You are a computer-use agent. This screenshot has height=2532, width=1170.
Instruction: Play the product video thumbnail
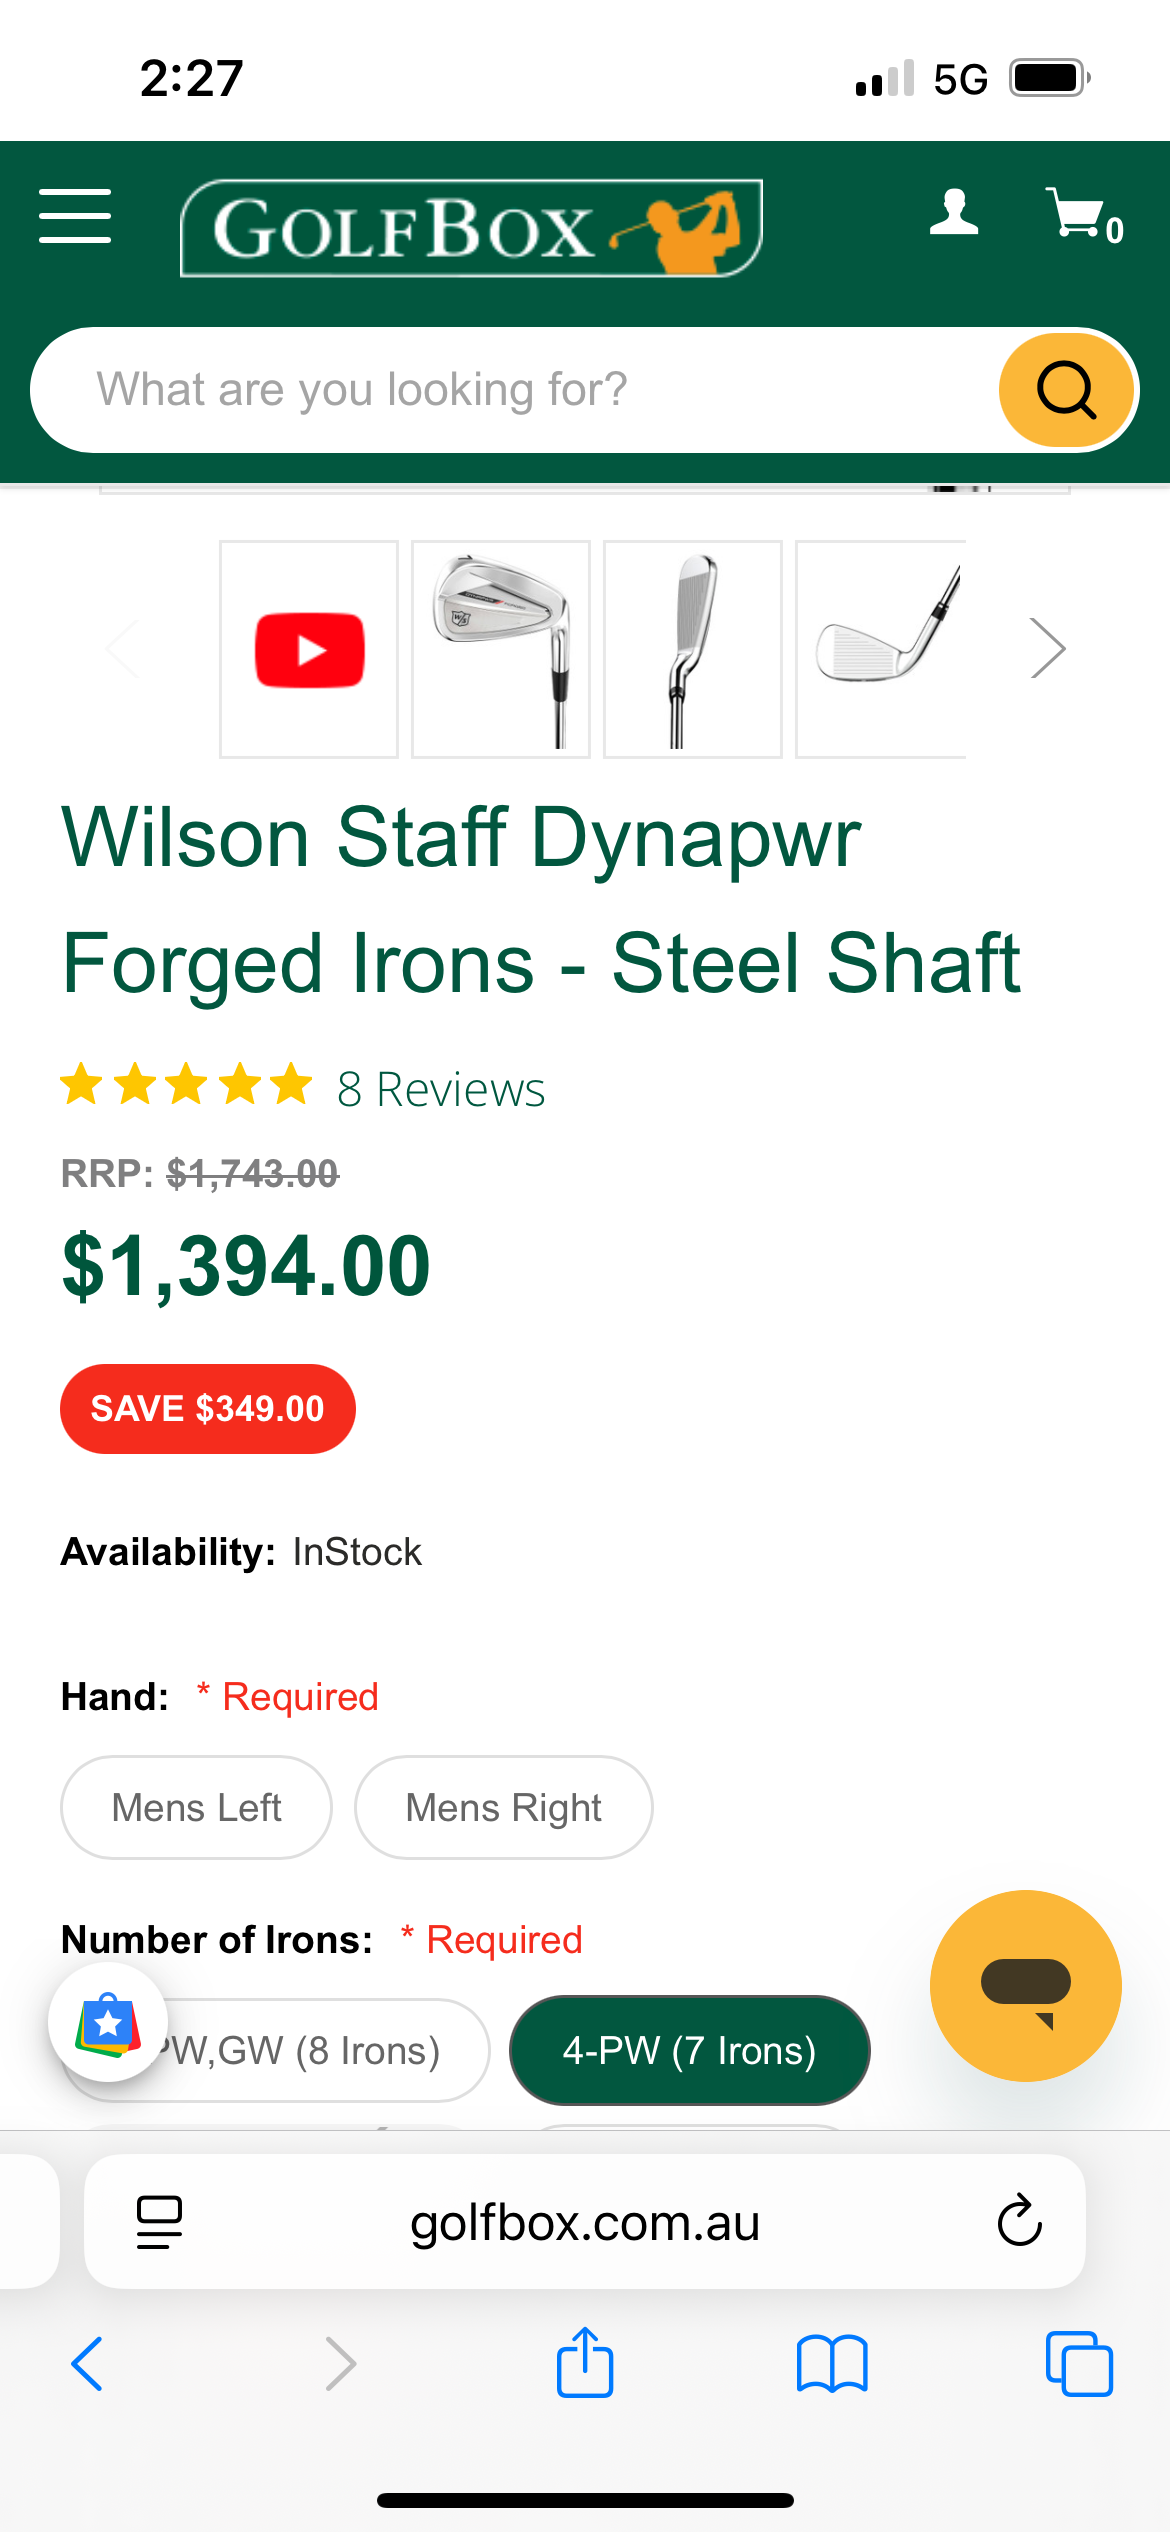pos(309,650)
